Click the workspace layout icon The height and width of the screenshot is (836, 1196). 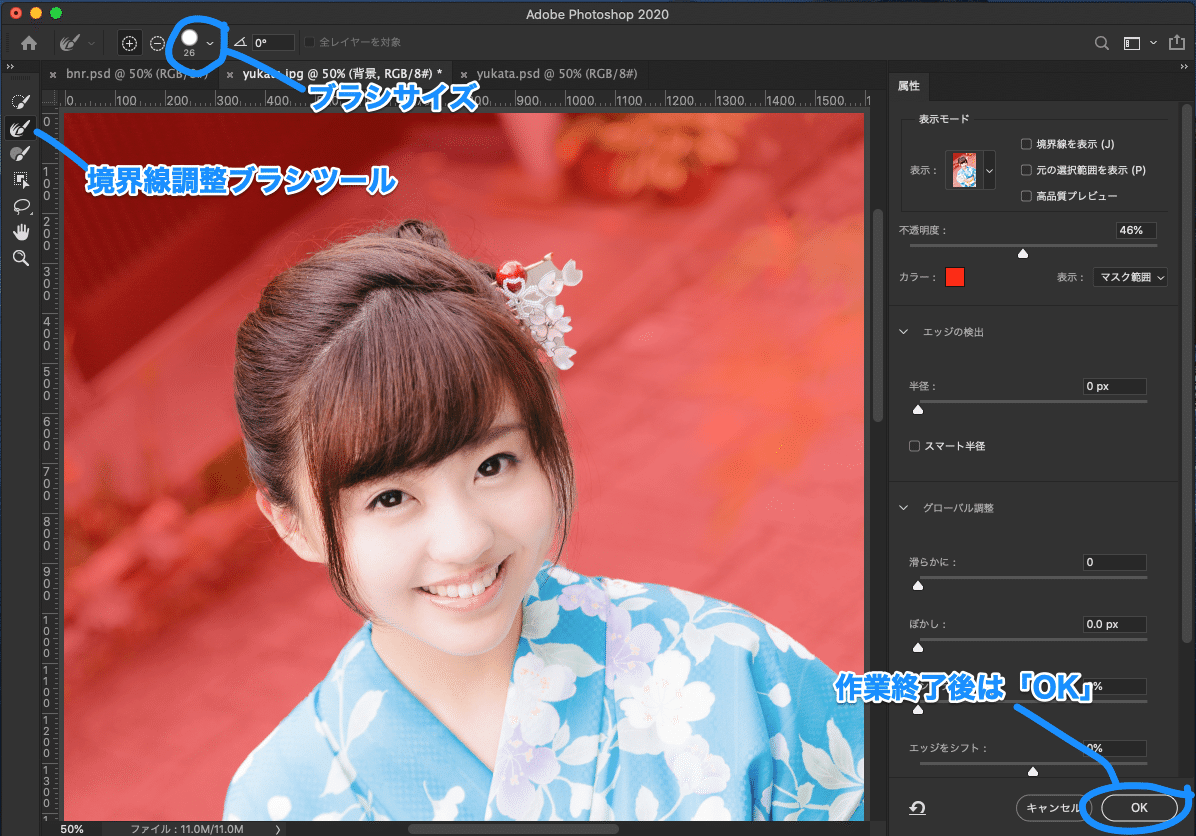tap(1132, 43)
